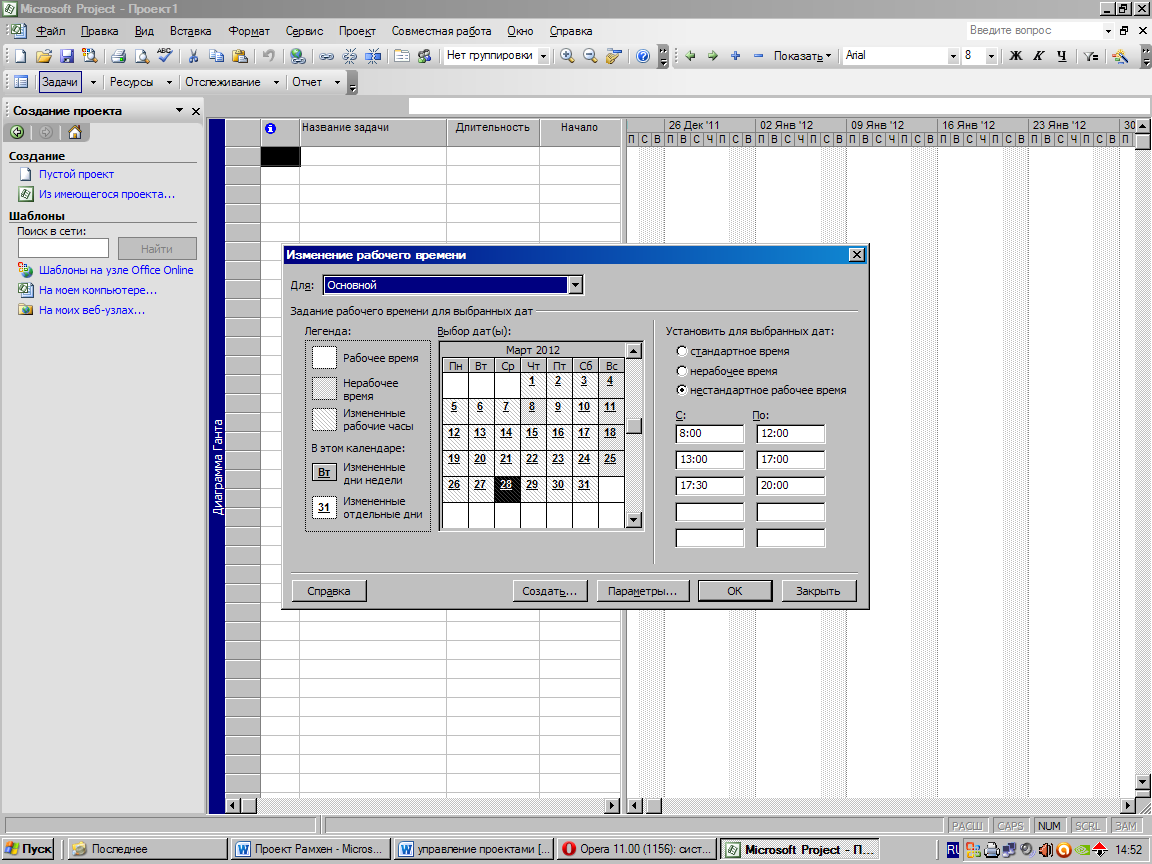The image size is (1152, 864).
Task: Open the Правка menu
Action: [99, 31]
